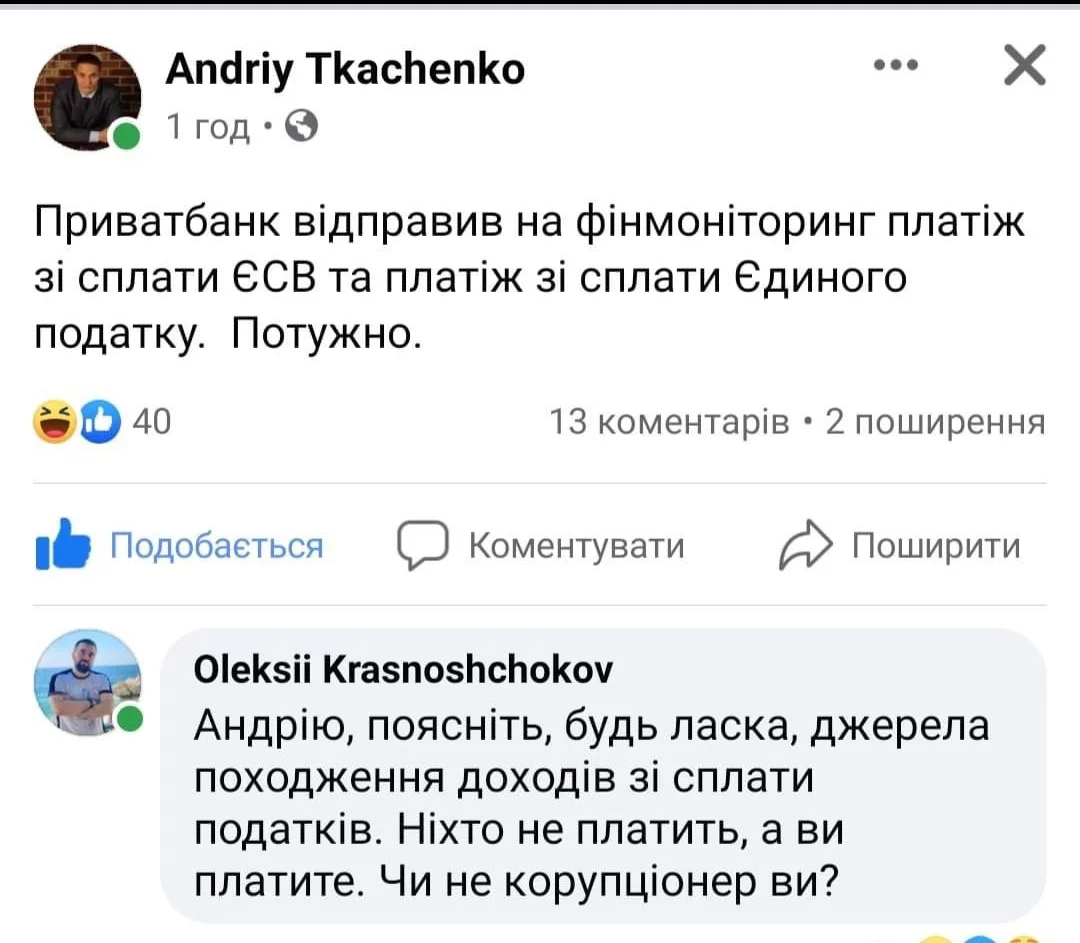Close the post with the X icon

(x=1023, y=67)
